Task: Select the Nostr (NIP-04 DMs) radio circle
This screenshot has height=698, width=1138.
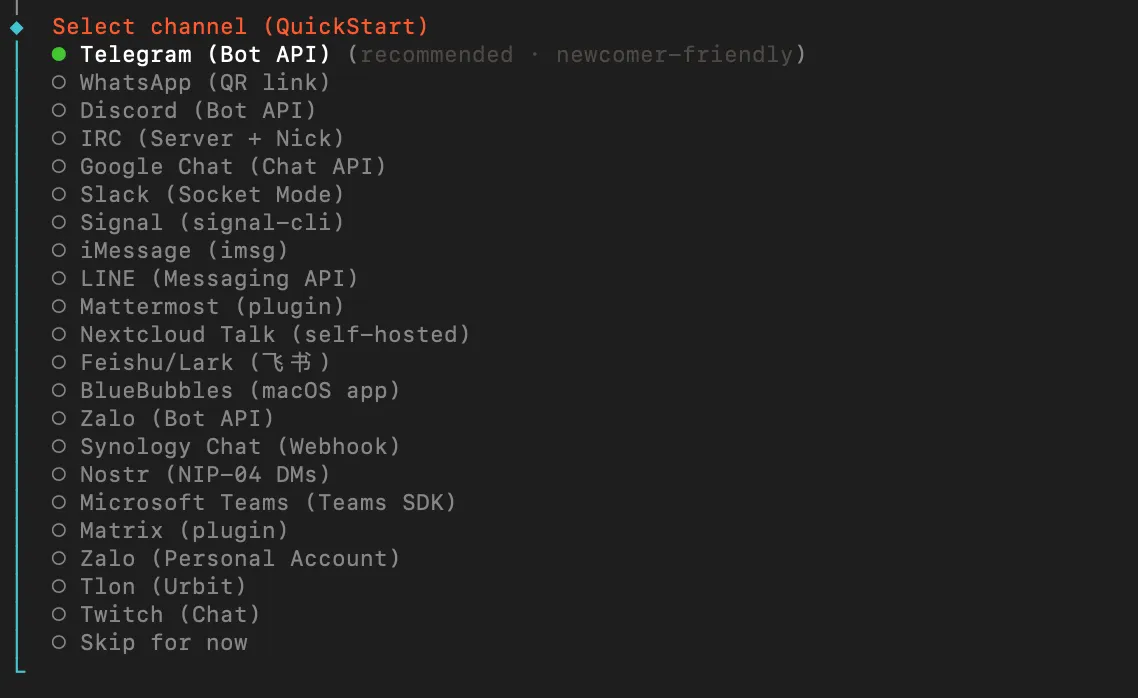Action: (x=59, y=474)
